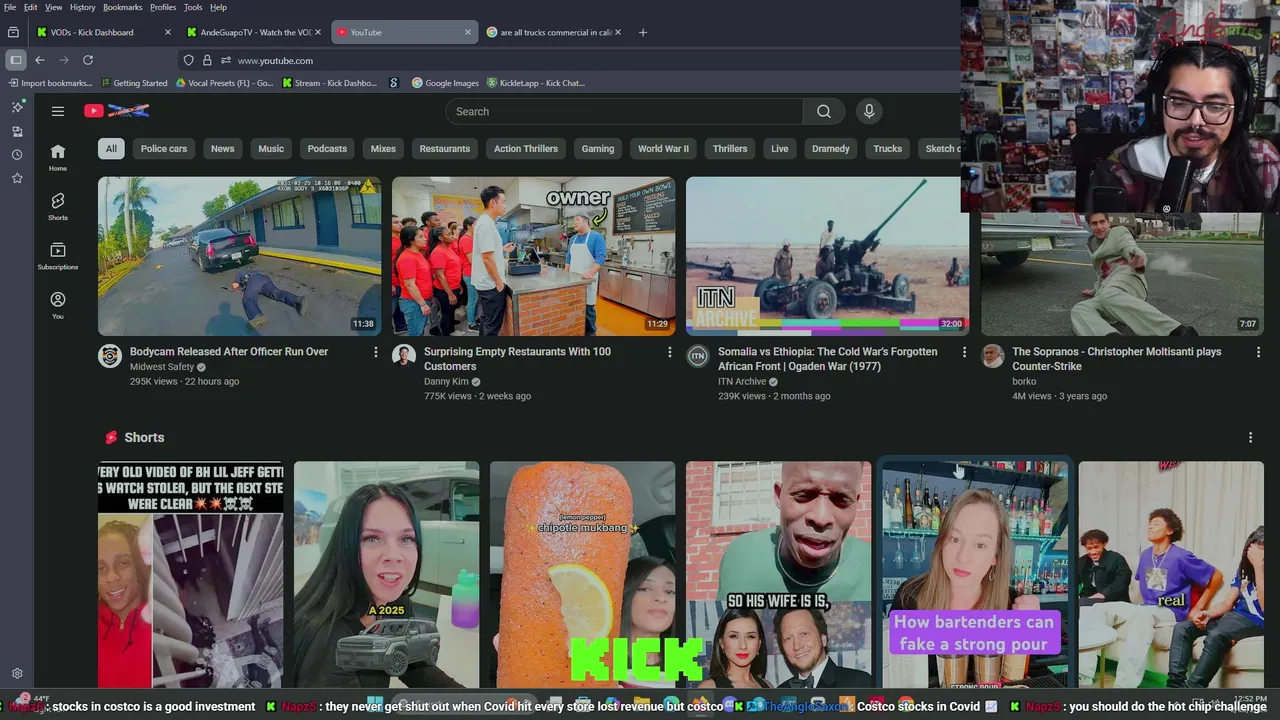Filter the feed by the Gaming chip
This screenshot has width=1280, height=720.
coord(598,149)
